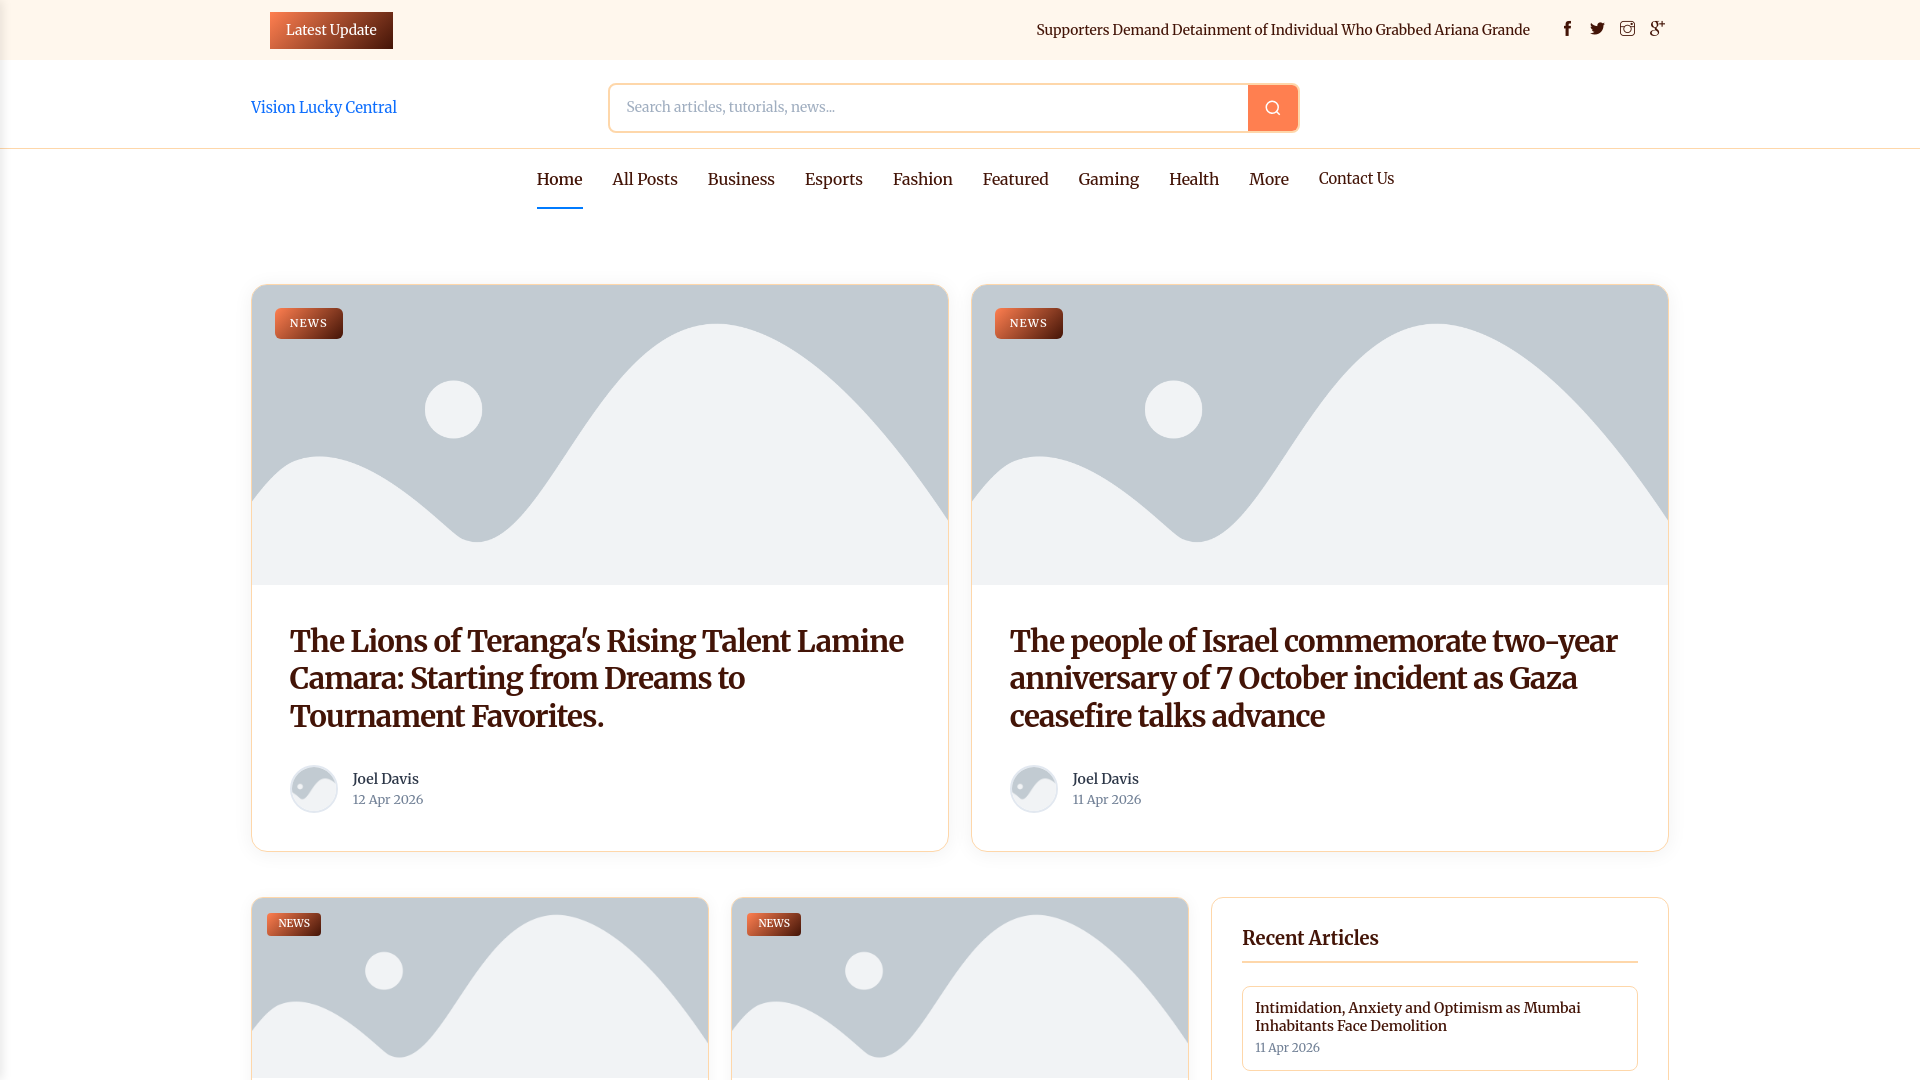The width and height of the screenshot is (1920, 1080).
Task: Click NEWS badge on Lamine Camara card
Action: tap(308, 323)
